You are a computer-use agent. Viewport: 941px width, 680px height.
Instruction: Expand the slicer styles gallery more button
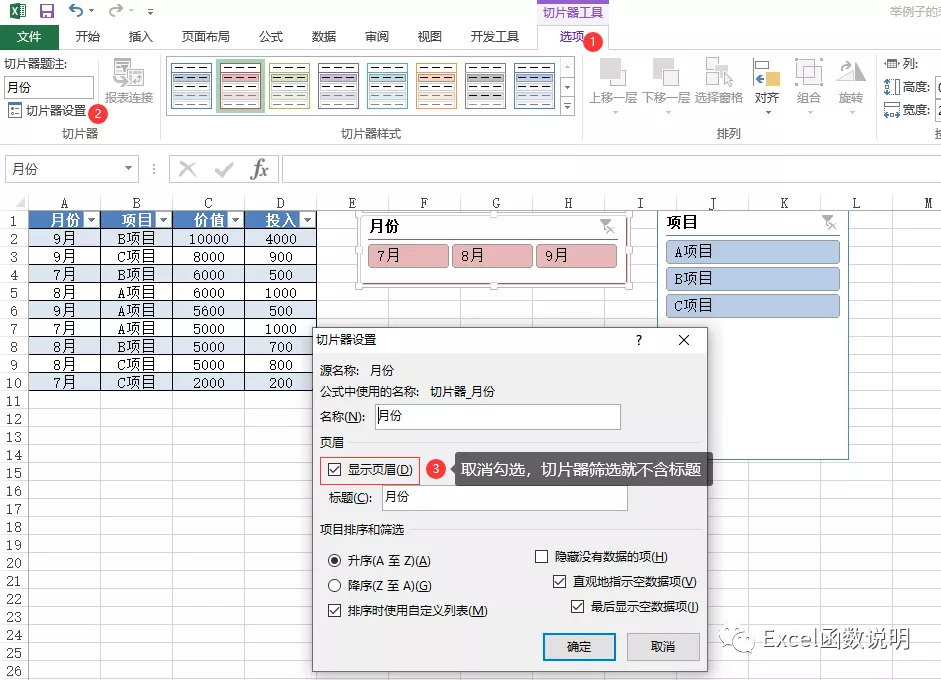point(567,107)
